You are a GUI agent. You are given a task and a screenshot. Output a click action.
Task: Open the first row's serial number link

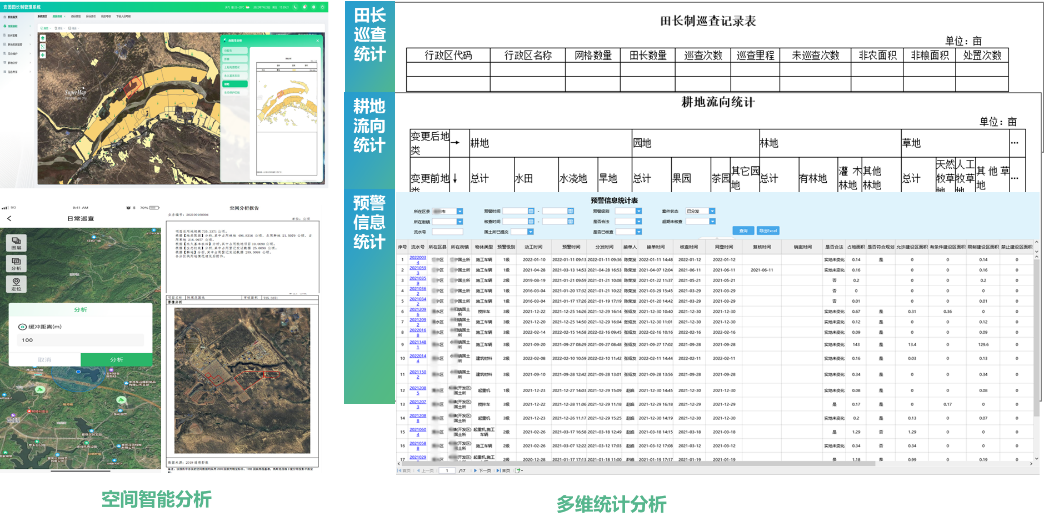pos(419,257)
